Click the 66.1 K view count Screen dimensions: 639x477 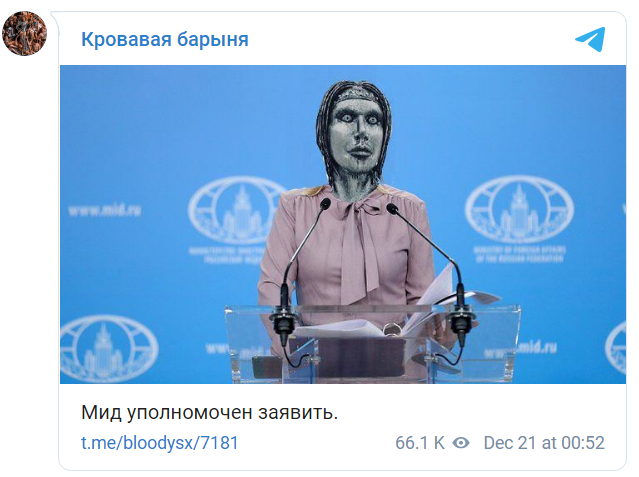[x=420, y=443]
